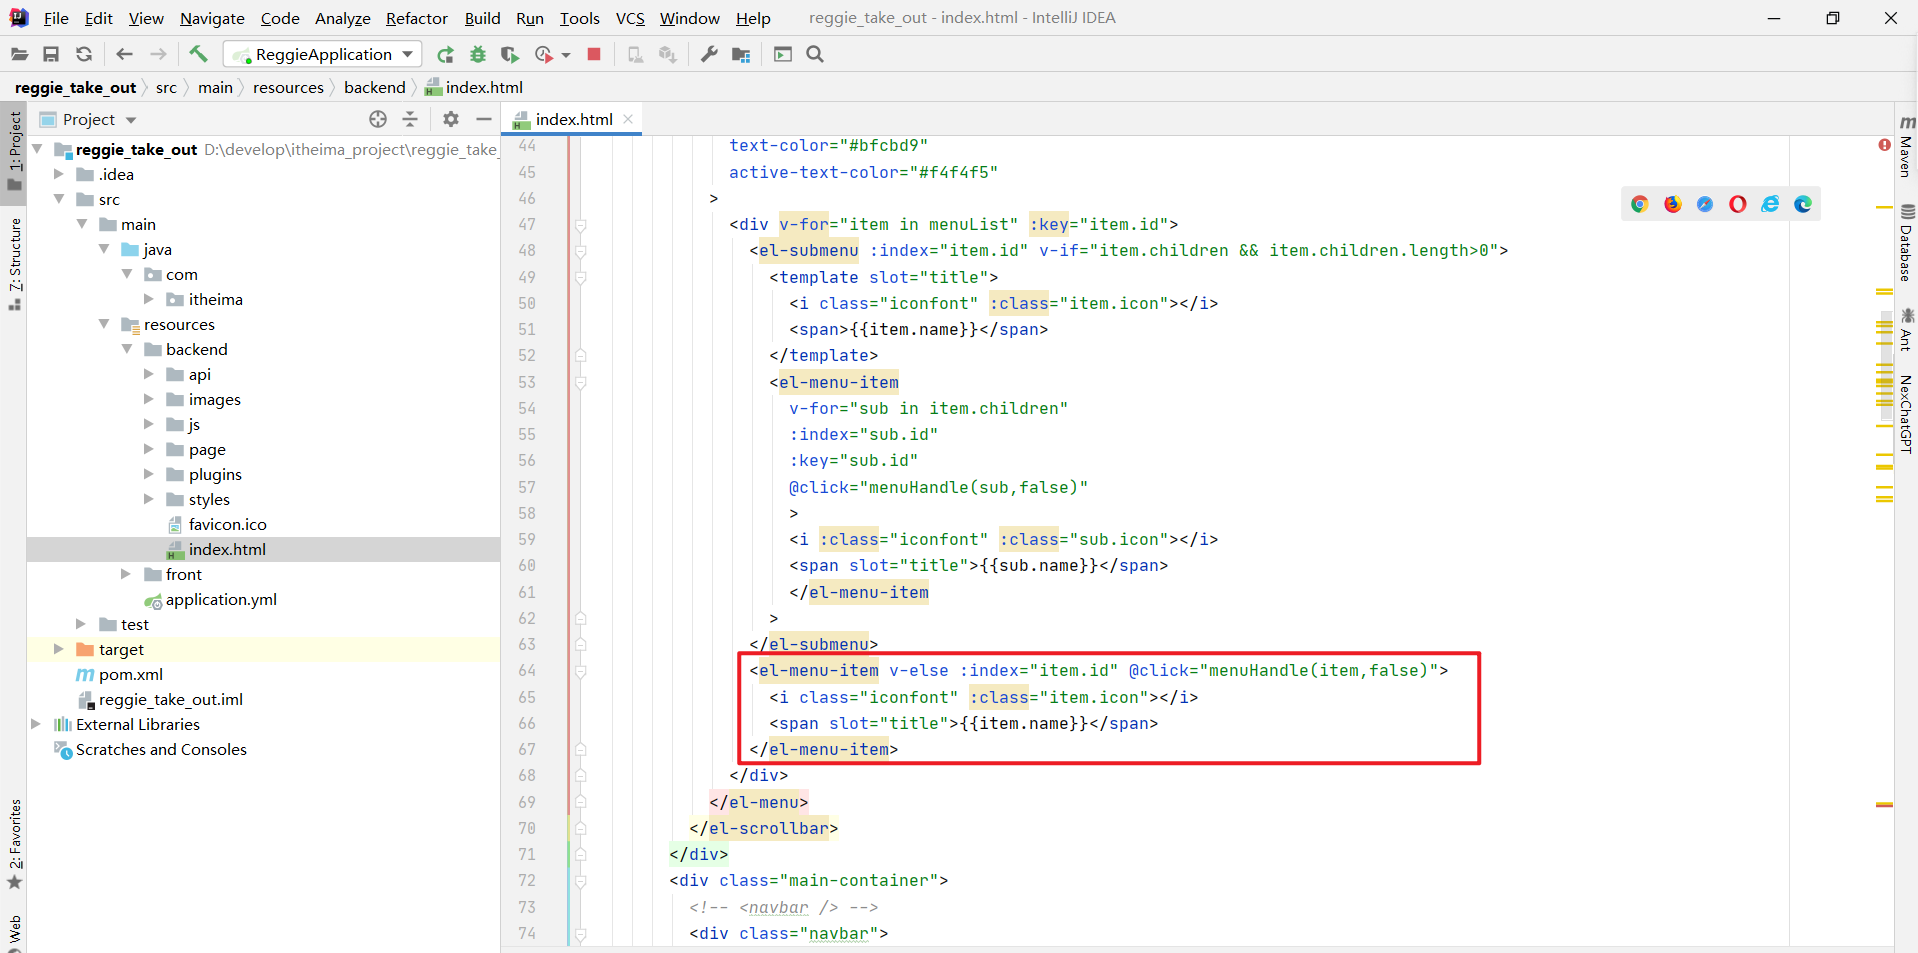1918x953 pixels.
Task: Collapse the backend folder arrow
Action: coord(127,349)
